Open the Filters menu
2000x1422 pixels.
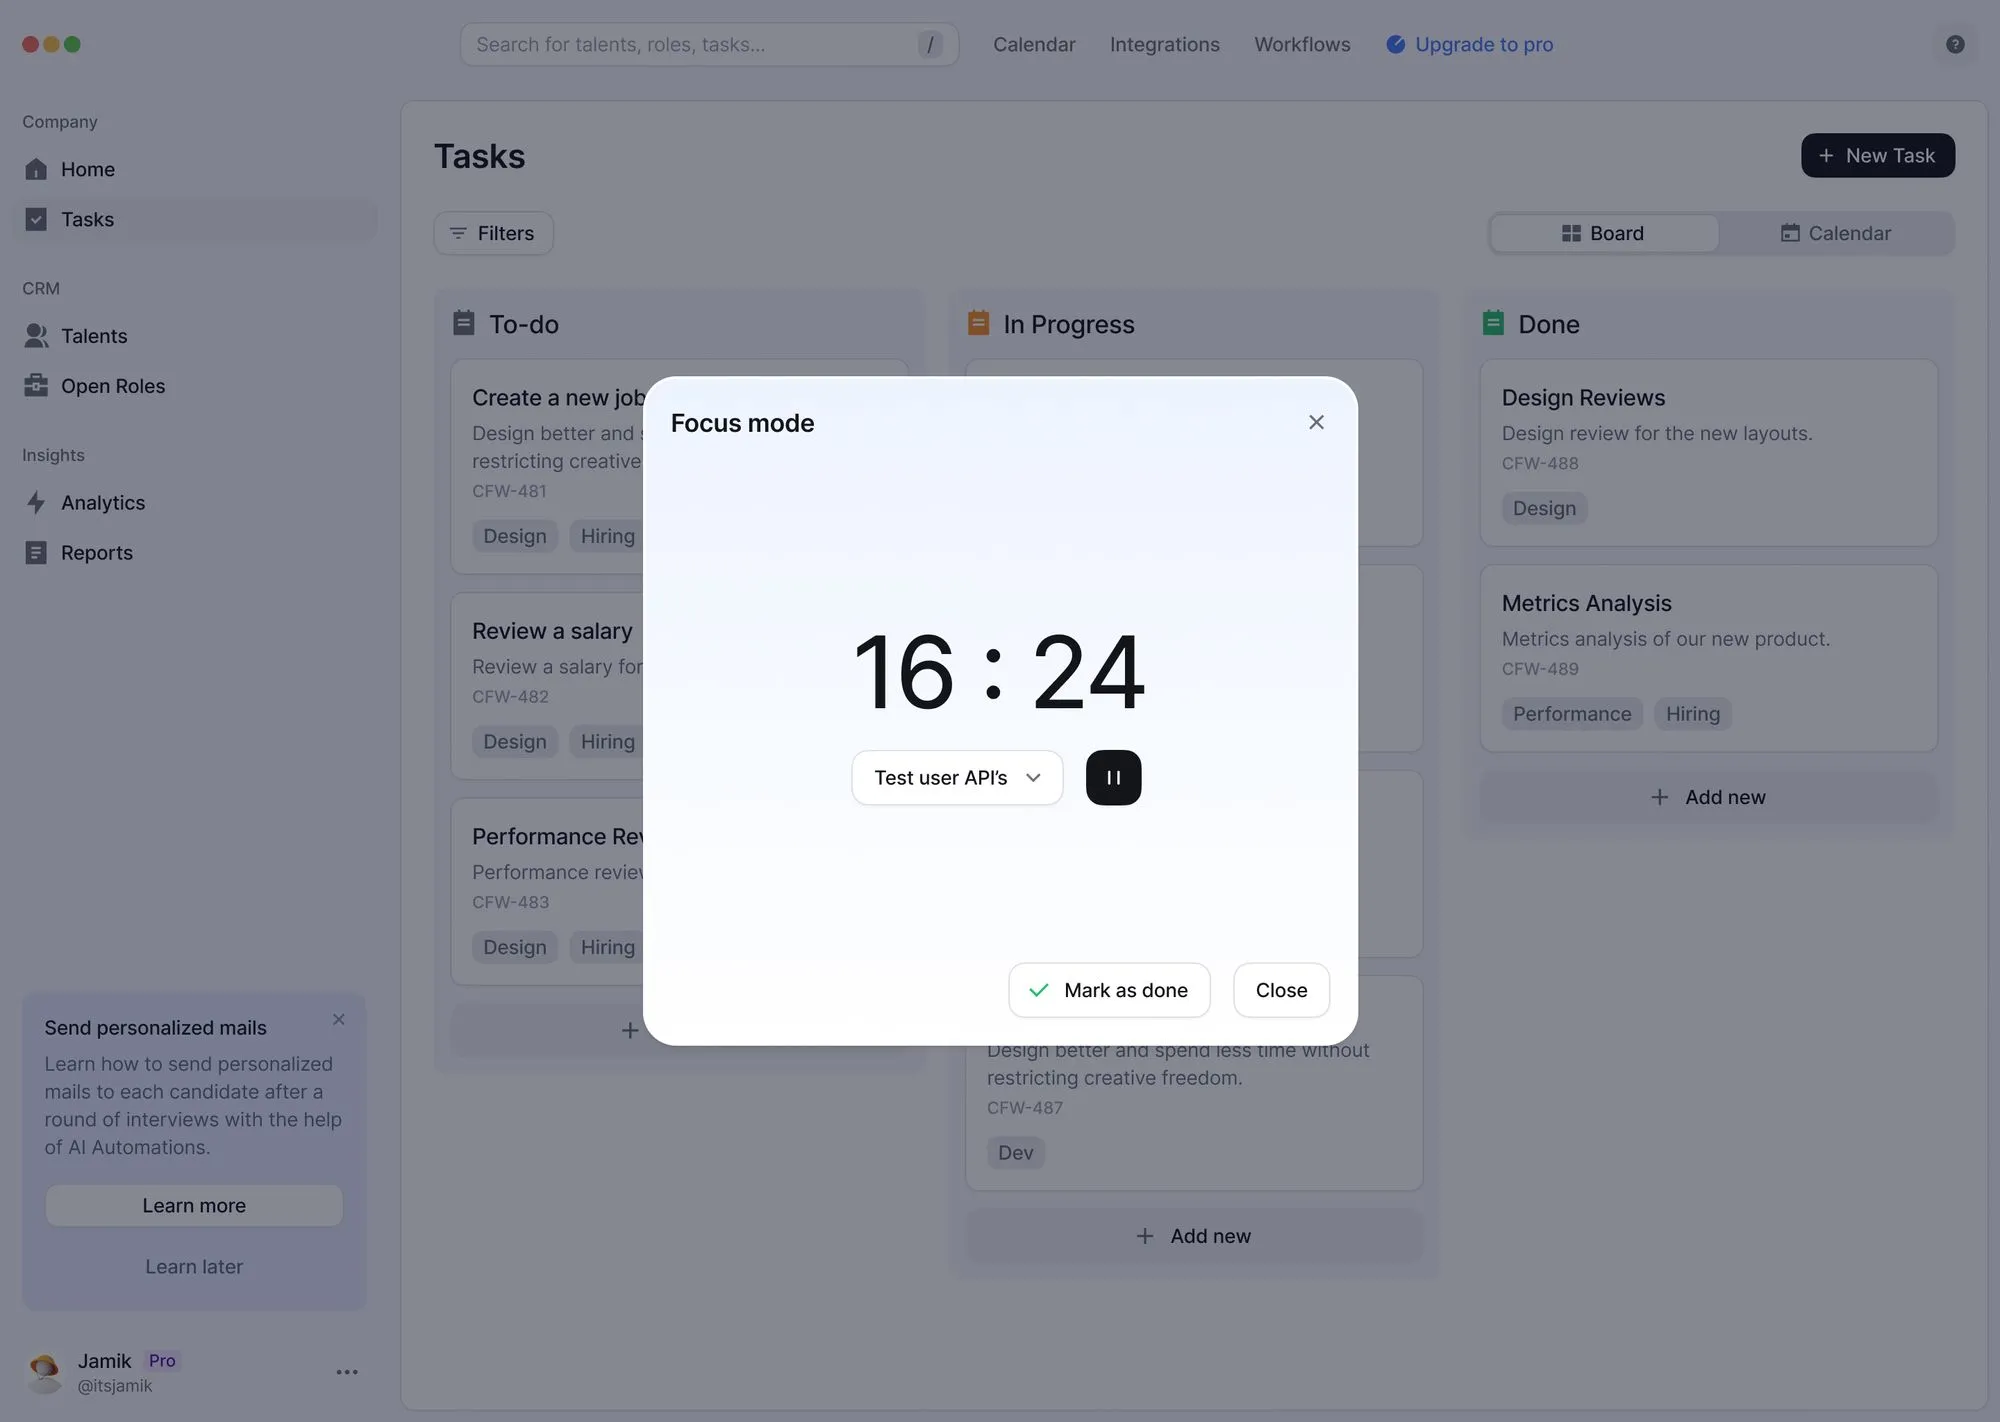pyautogui.click(x=493, y=233)
